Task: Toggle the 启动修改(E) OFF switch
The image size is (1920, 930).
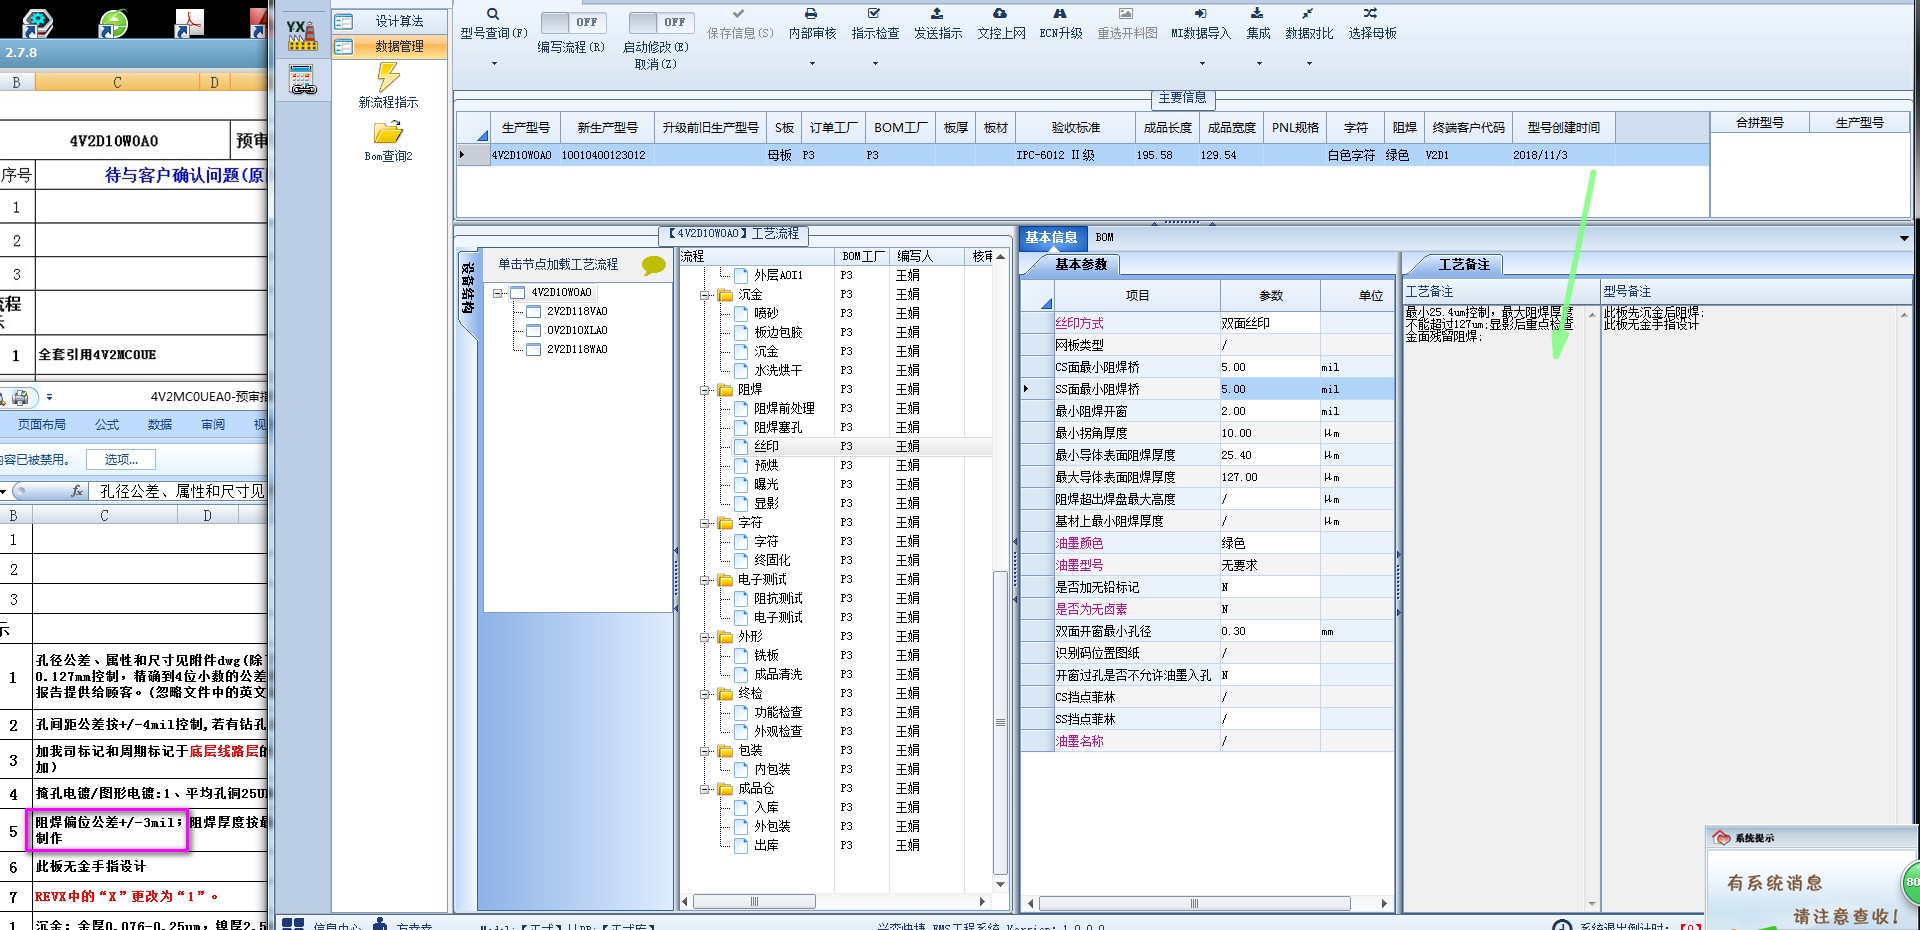Action: click(x=659, y=22)
